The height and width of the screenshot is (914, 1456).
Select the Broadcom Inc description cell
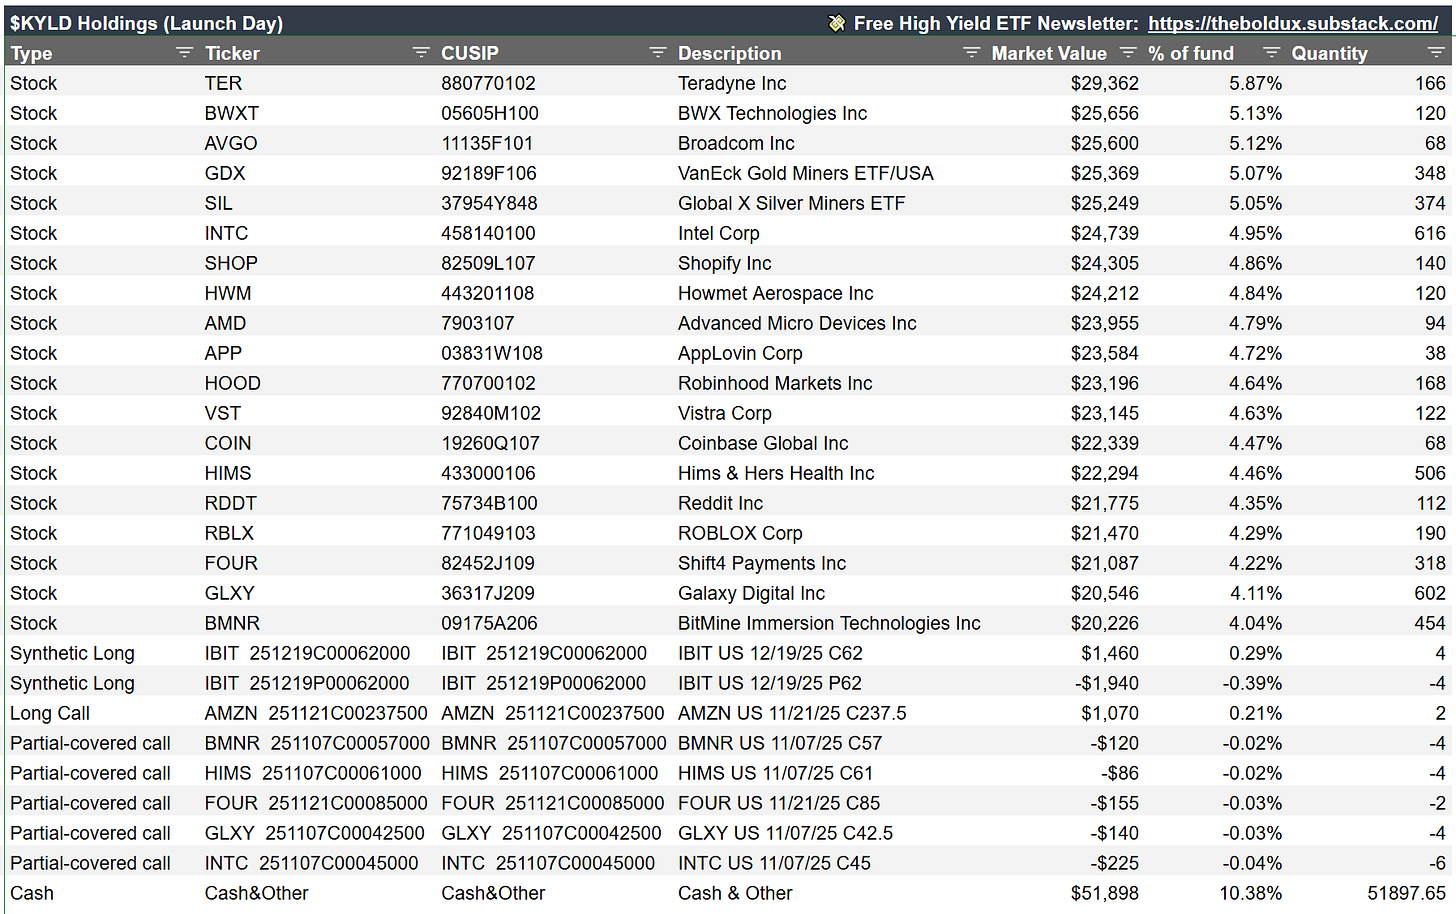(x=736, y=143)
